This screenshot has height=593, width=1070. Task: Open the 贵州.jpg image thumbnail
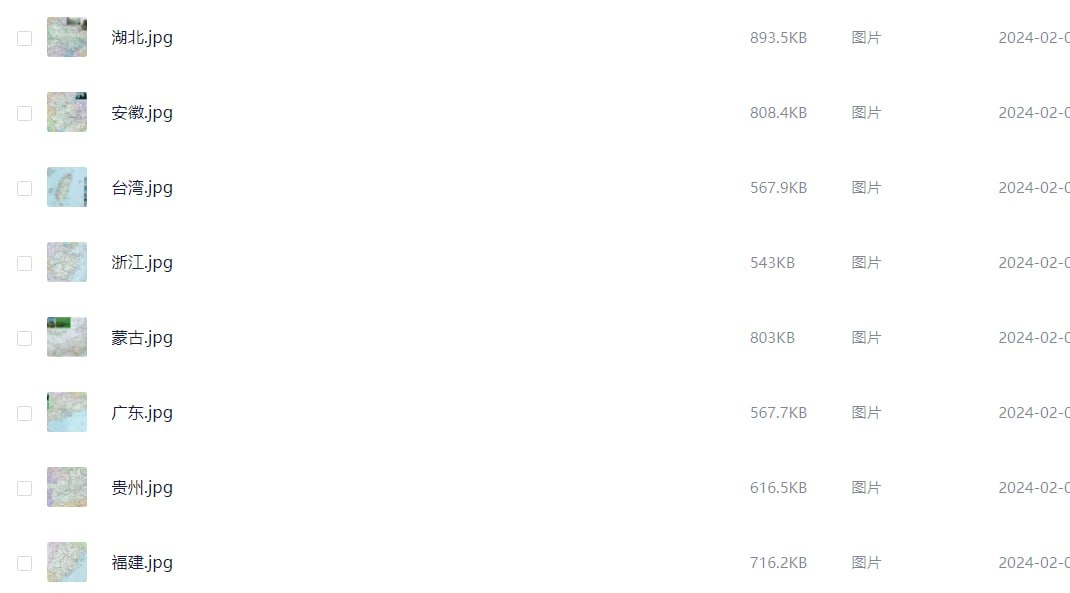pyautogui.click(x=67, y=487)
